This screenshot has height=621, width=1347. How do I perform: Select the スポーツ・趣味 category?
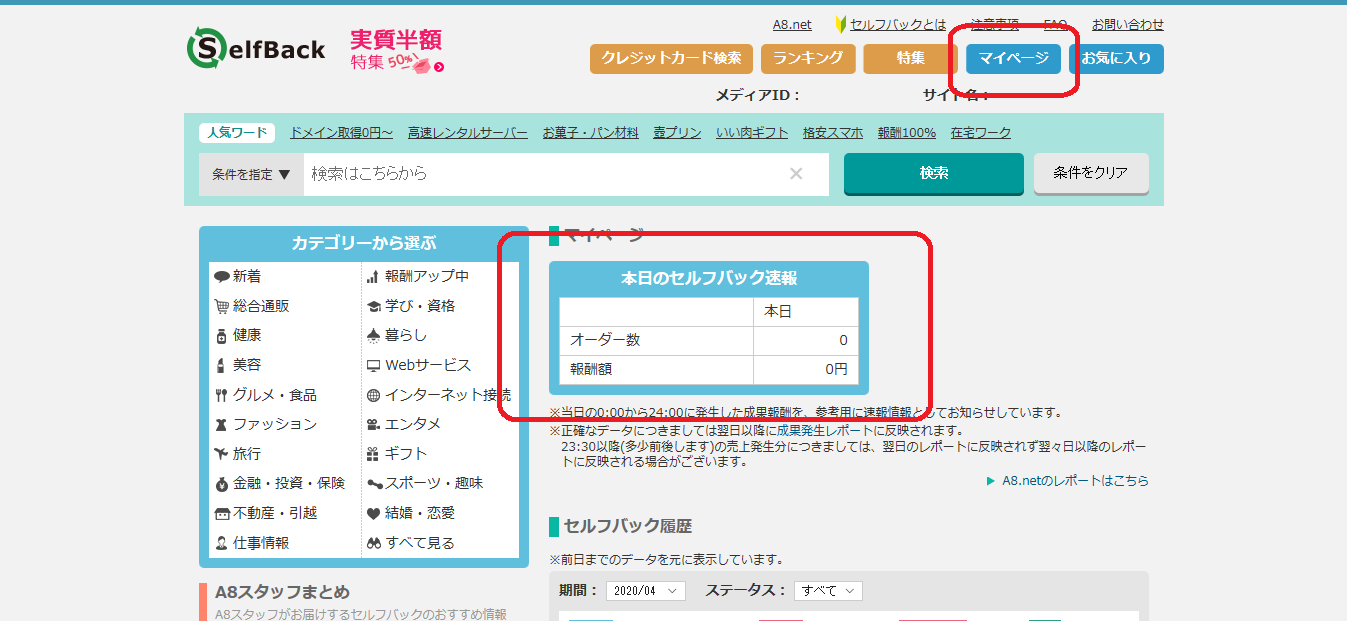425,483
